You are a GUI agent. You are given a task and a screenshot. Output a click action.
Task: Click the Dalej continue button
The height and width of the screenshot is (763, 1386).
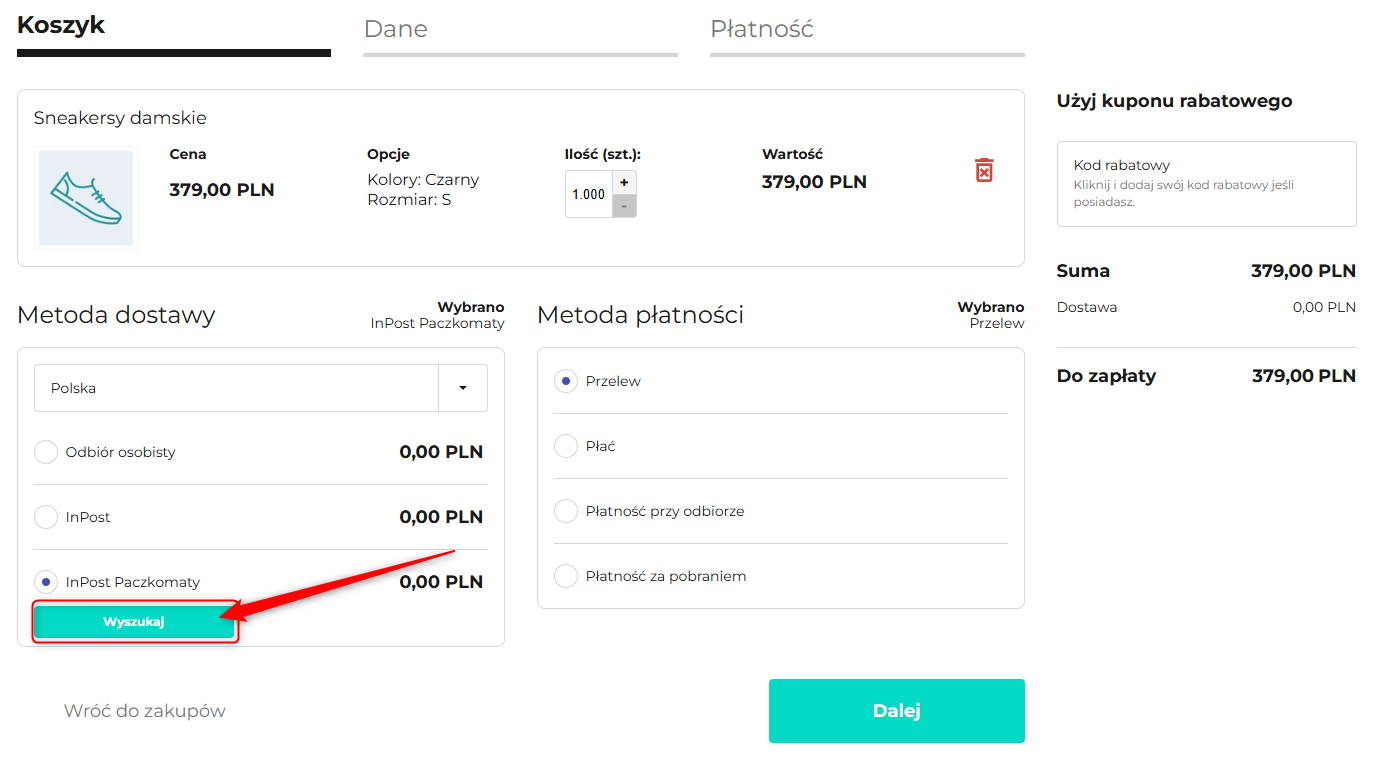(896, 711)
